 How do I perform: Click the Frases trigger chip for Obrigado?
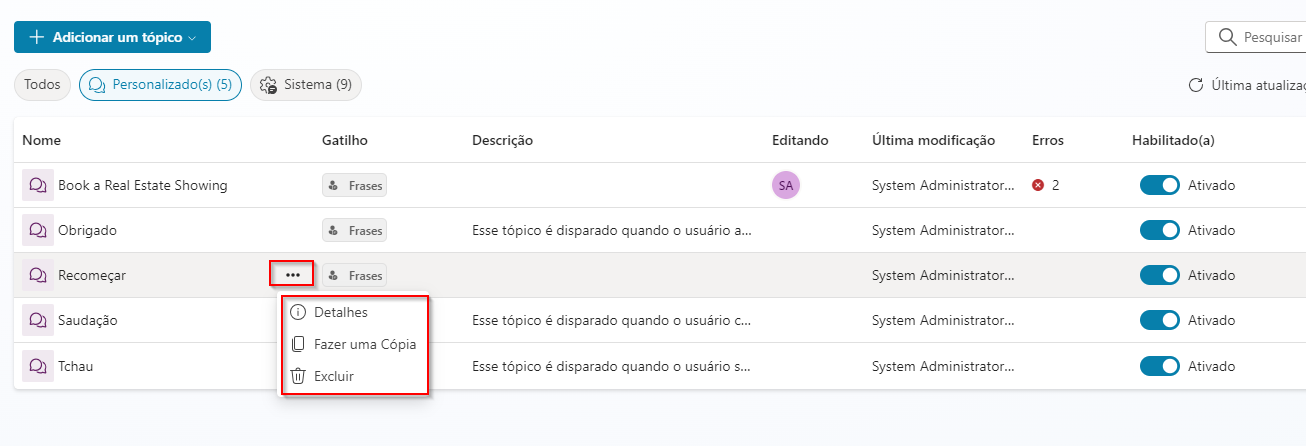coord(355,230)
